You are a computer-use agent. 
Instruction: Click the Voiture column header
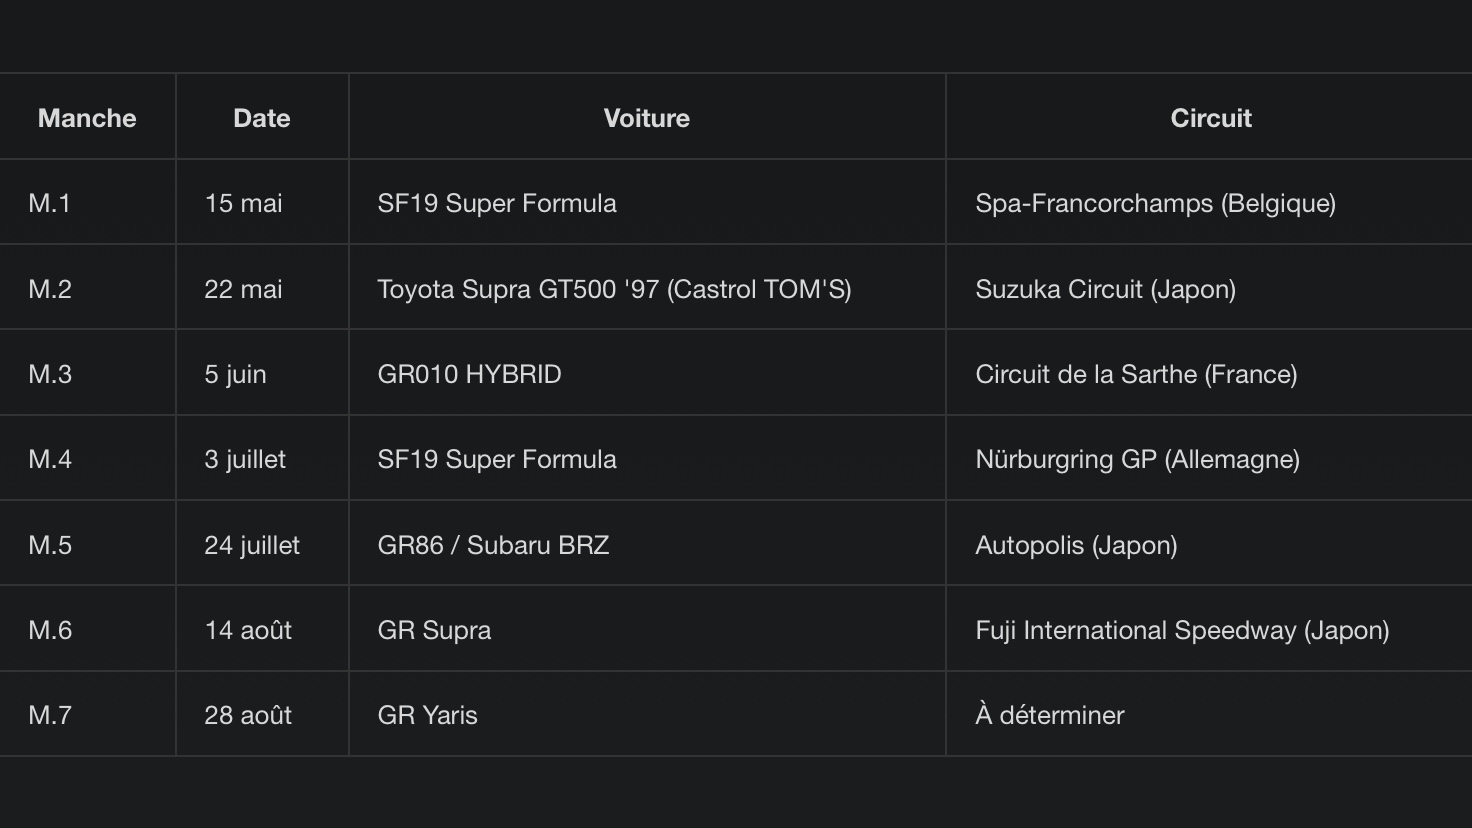(647, 117)
